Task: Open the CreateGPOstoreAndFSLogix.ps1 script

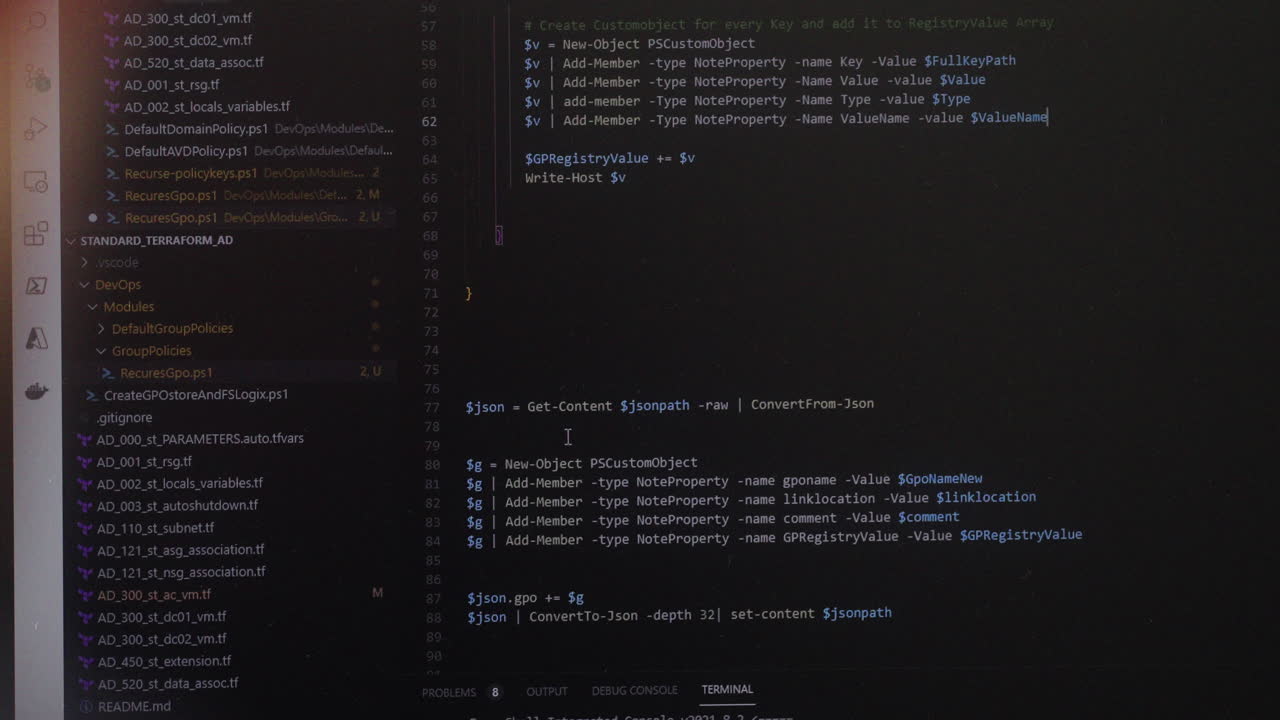Action: (x=194, y=395)
